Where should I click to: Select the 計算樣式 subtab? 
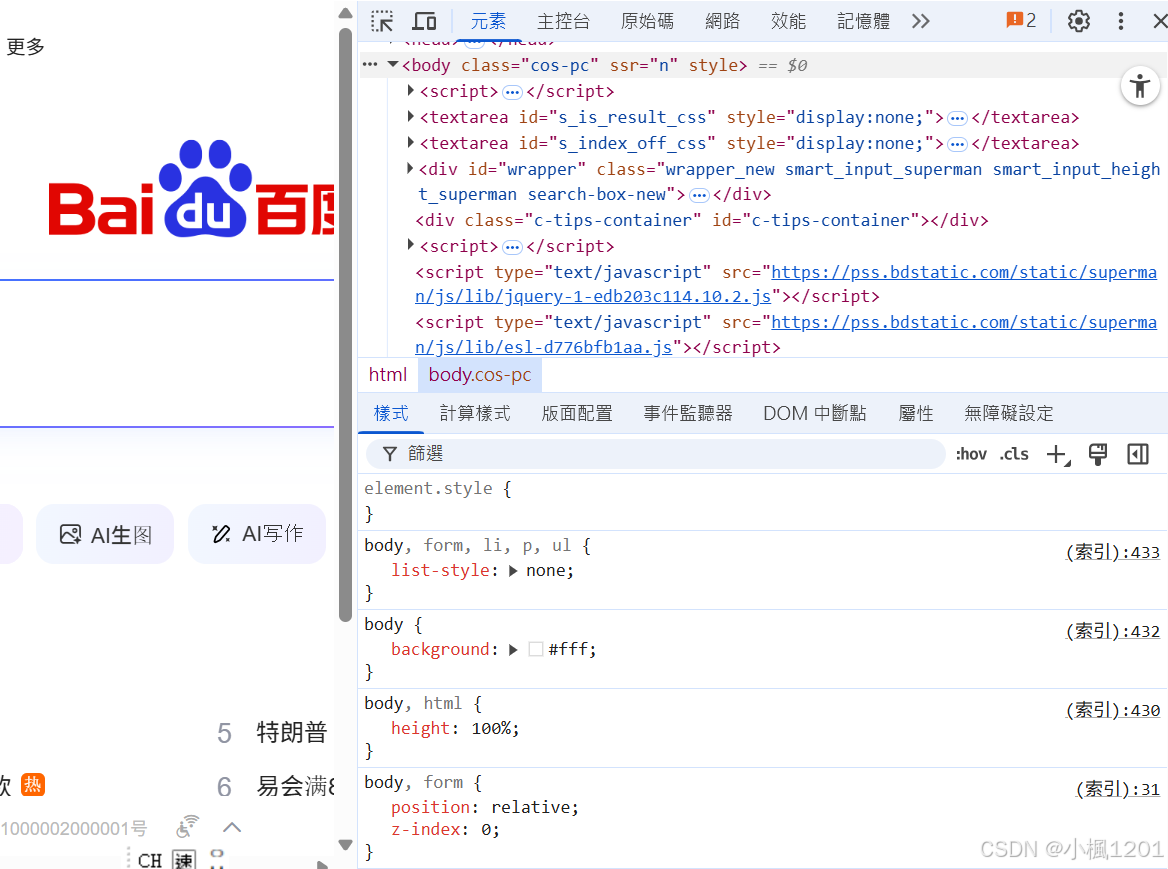(475, 413)
